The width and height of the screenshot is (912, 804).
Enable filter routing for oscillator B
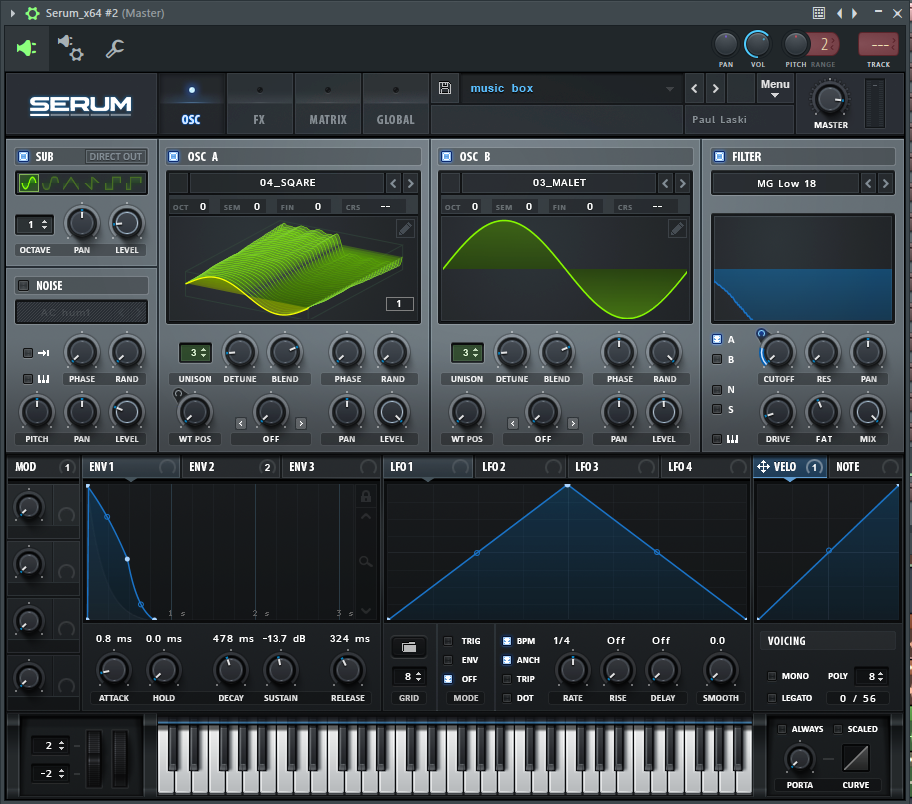[x=717, y=359]
